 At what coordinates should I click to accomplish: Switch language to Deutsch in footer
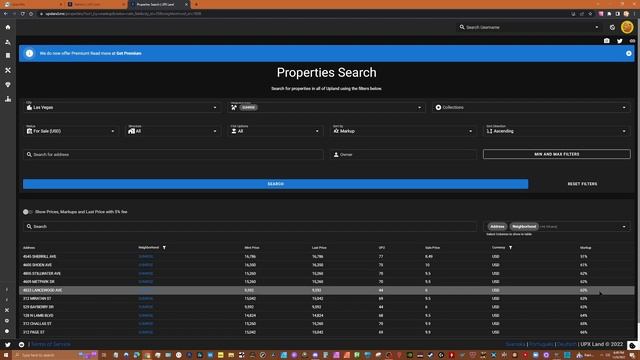click(x=567, y=344)
